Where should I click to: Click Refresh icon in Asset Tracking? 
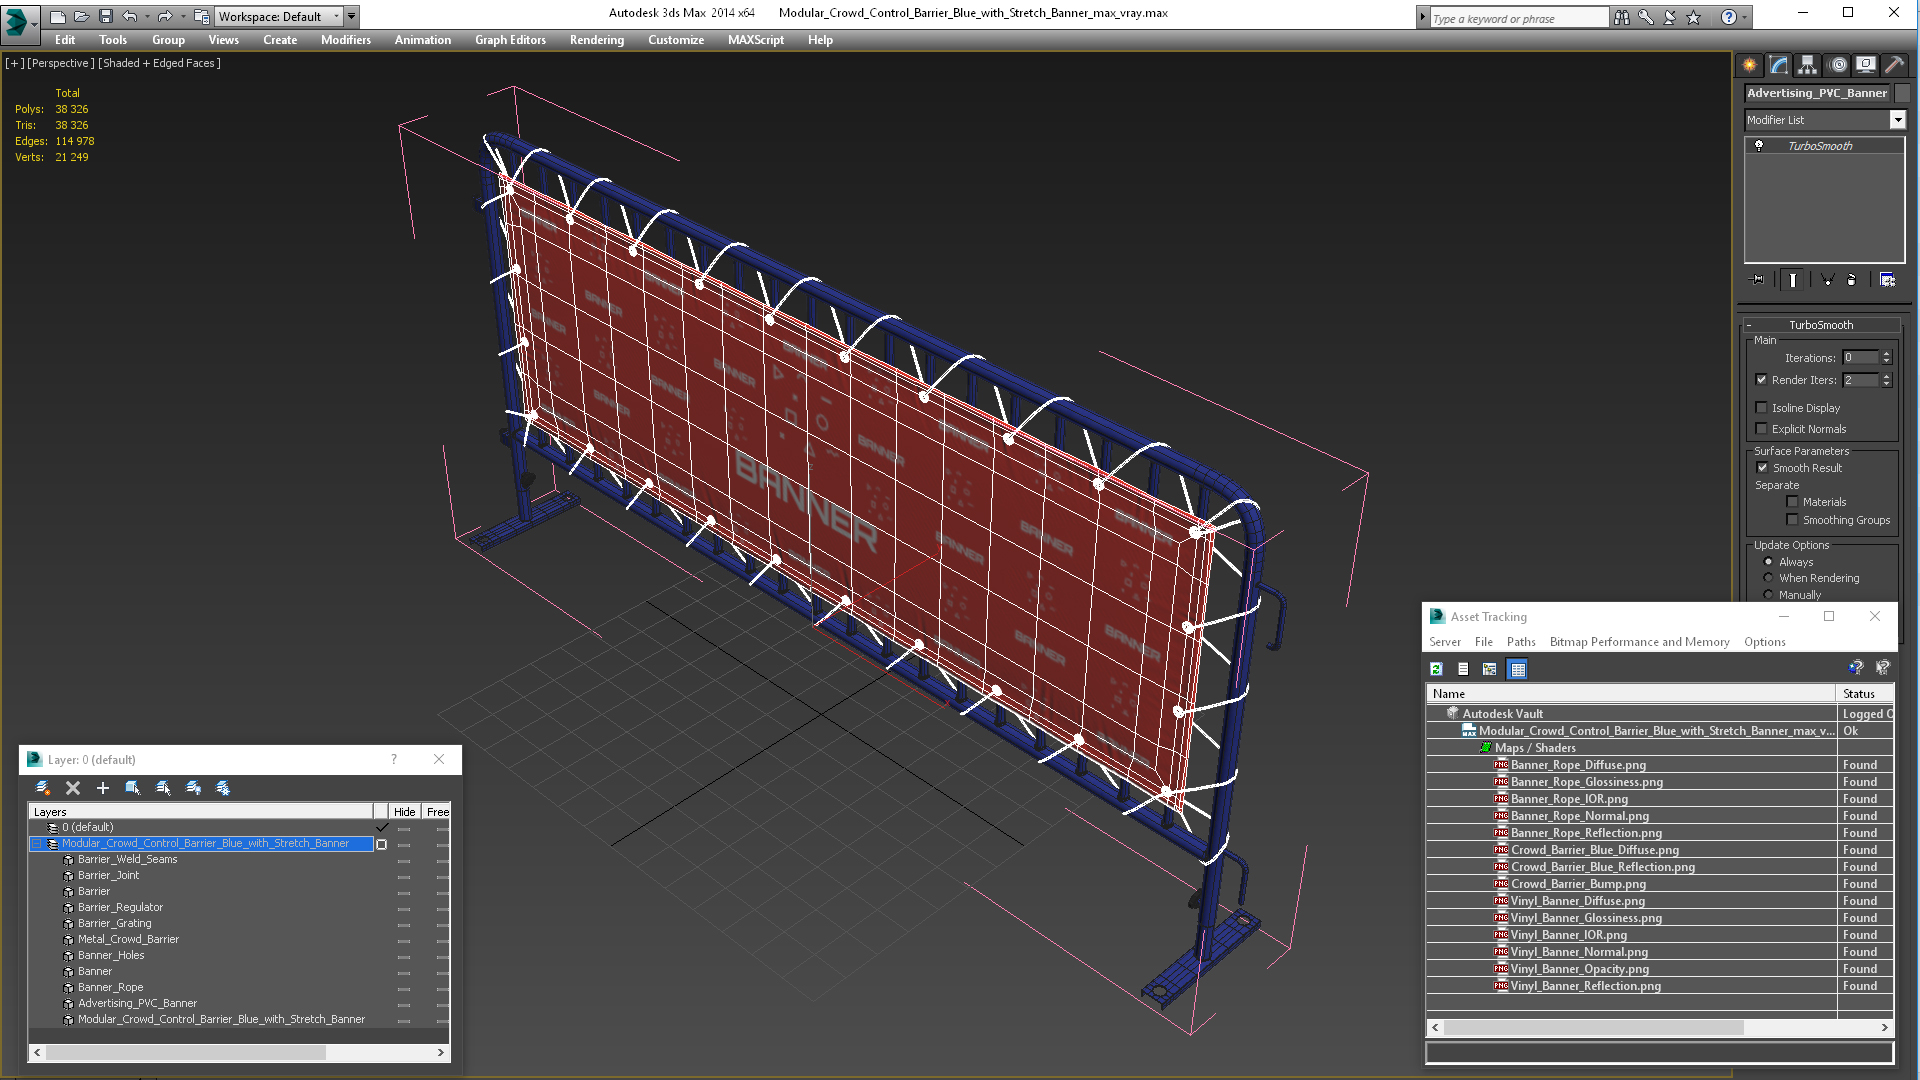point(1436,669)
